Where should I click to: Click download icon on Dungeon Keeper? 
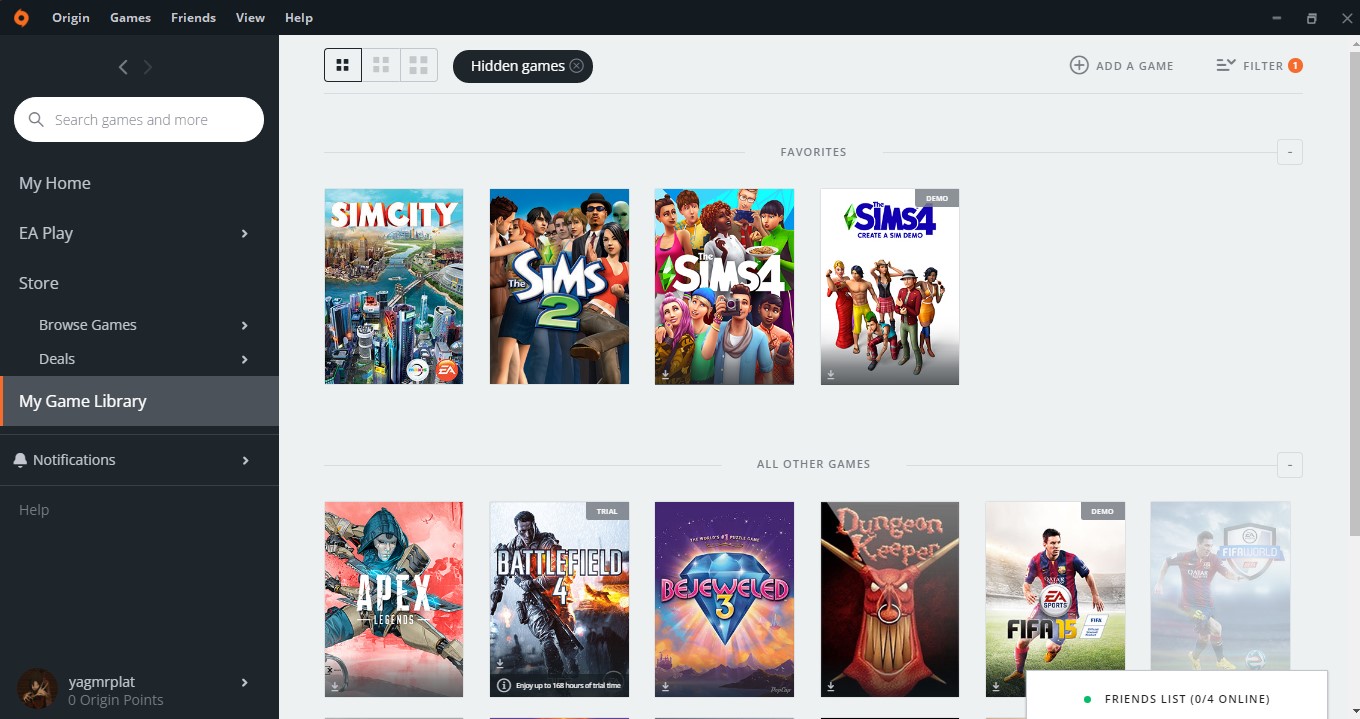point(831,687)
